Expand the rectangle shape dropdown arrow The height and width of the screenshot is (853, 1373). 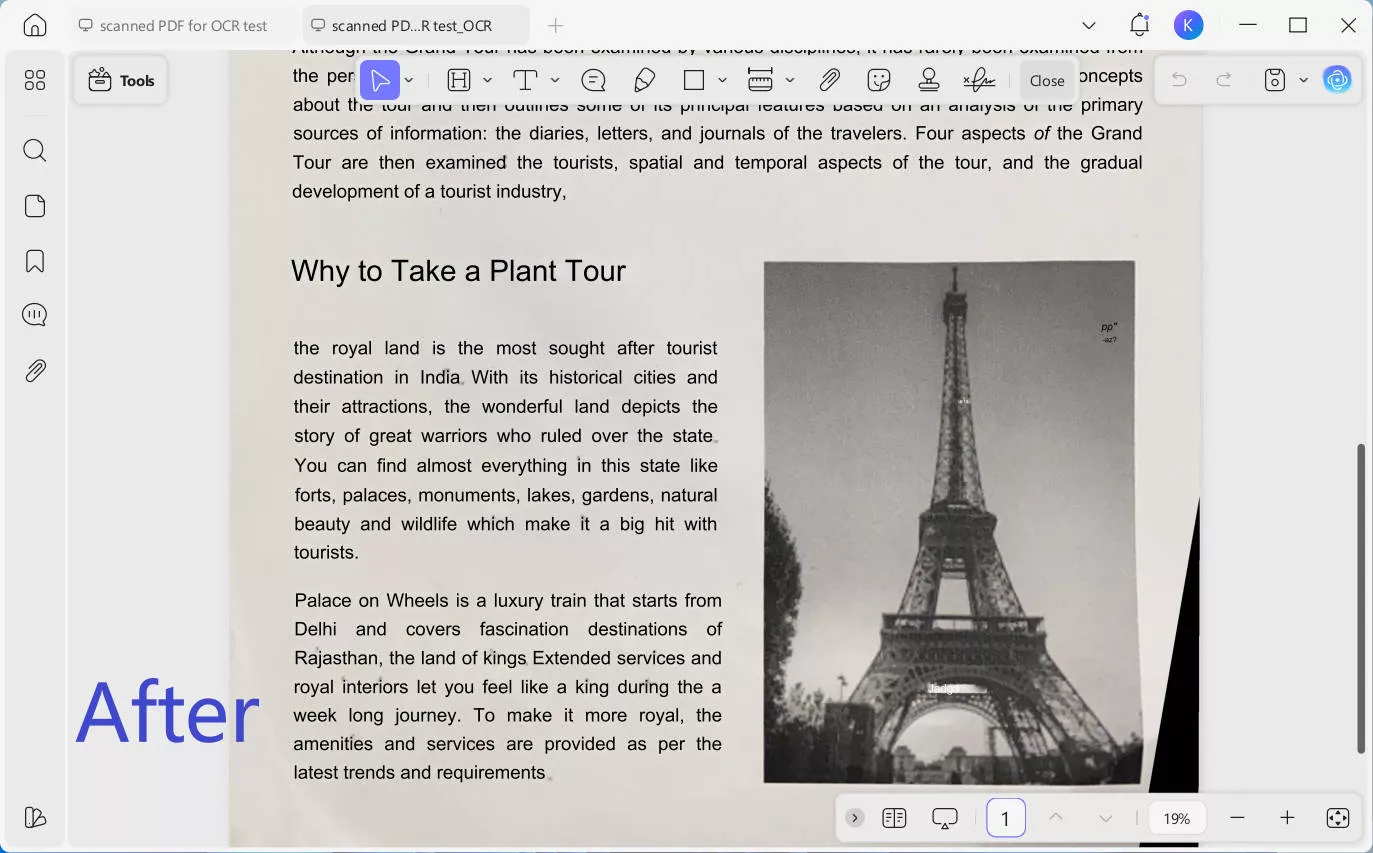pyautogui.click(x=722, y=80)
